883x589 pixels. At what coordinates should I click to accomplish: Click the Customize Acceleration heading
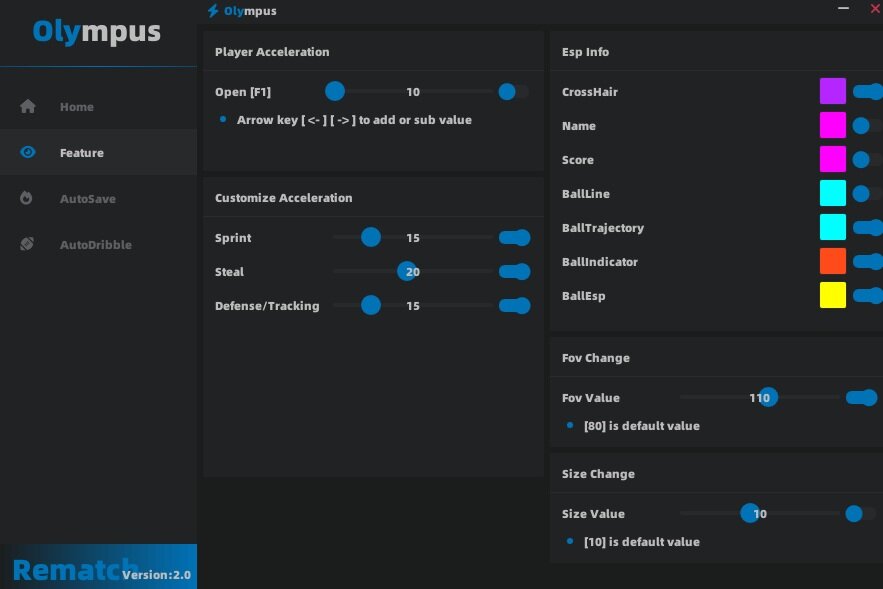pos(283,198)
